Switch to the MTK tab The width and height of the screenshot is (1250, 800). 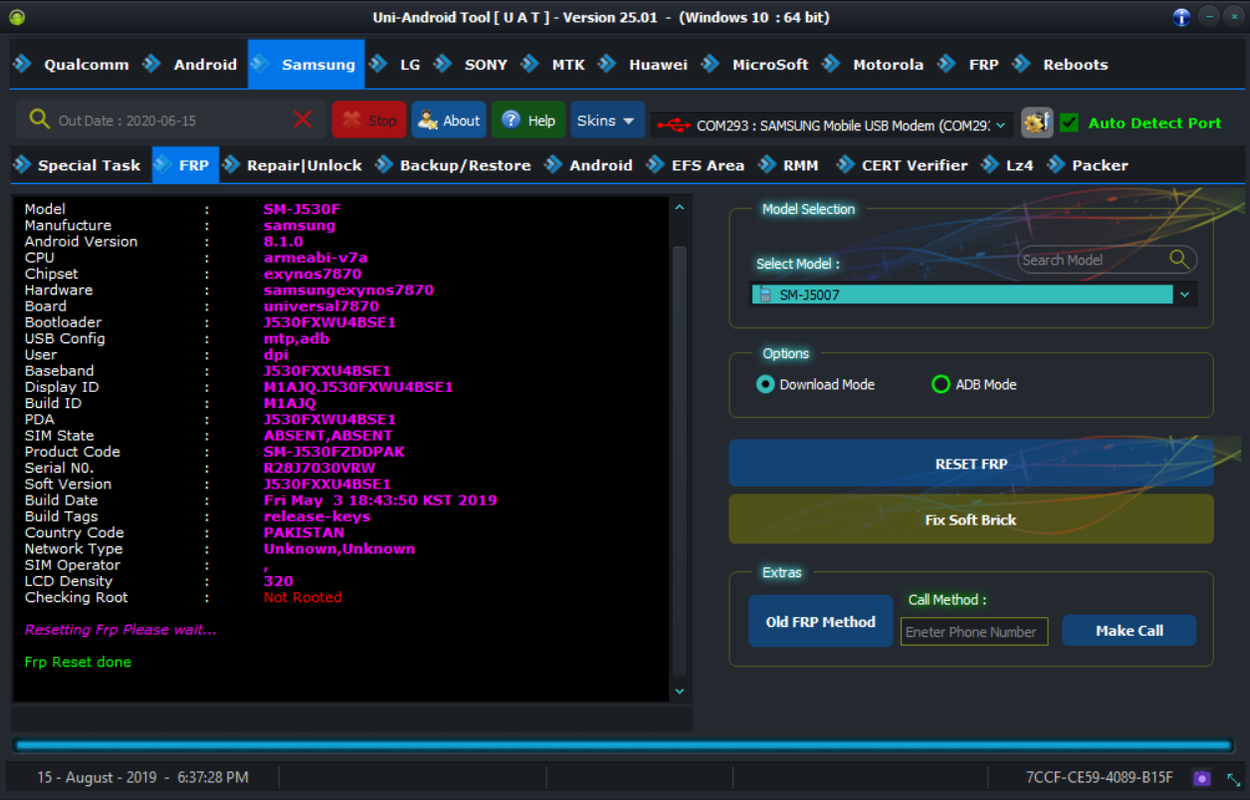tap(554, 64)
